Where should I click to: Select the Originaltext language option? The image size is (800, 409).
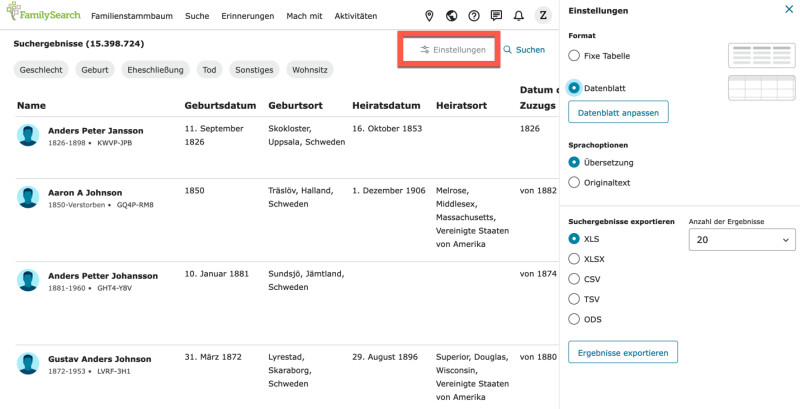pyautogui.click(x=574, y=182)
